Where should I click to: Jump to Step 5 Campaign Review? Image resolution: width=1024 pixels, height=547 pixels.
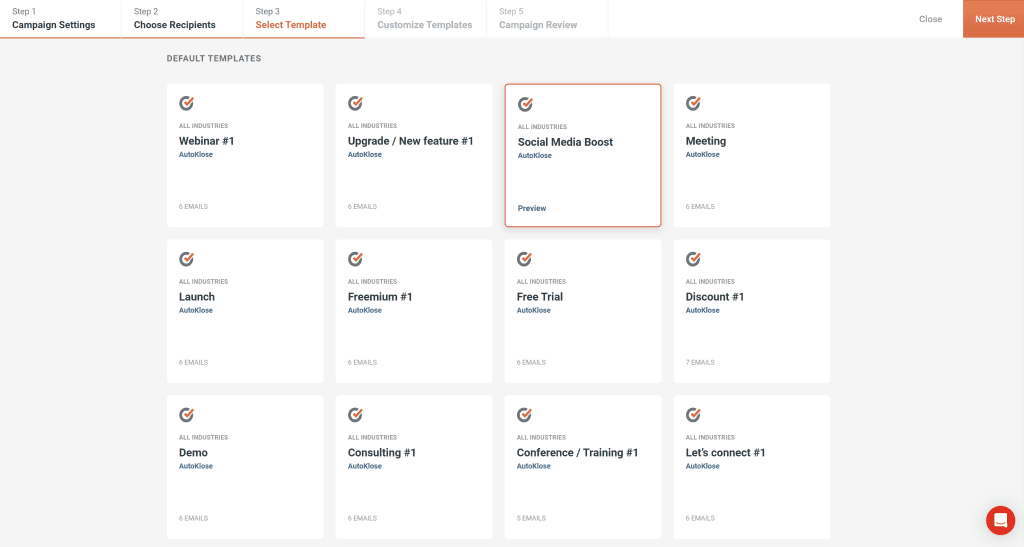point(547,19)
